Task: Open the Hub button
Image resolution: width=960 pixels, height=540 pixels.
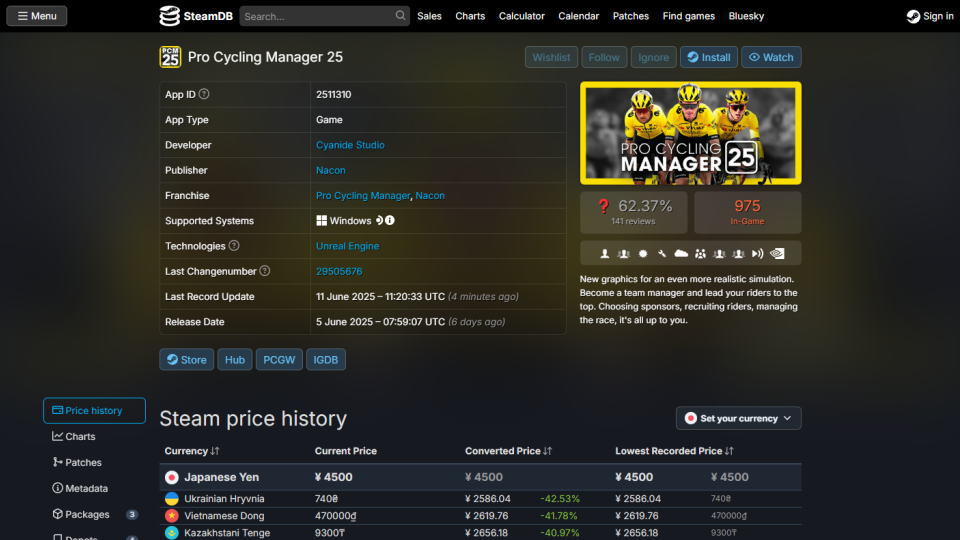Action: [x=234, y=359]
